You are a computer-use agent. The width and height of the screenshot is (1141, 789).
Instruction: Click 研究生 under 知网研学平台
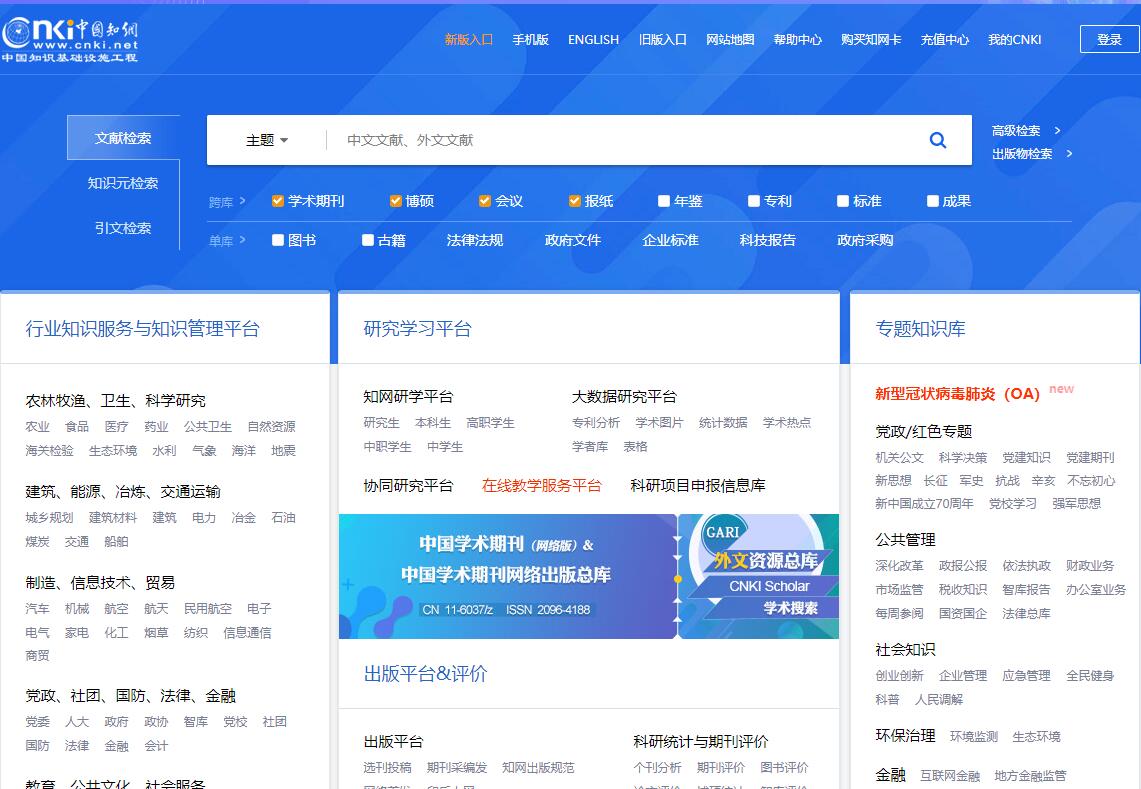381,423
